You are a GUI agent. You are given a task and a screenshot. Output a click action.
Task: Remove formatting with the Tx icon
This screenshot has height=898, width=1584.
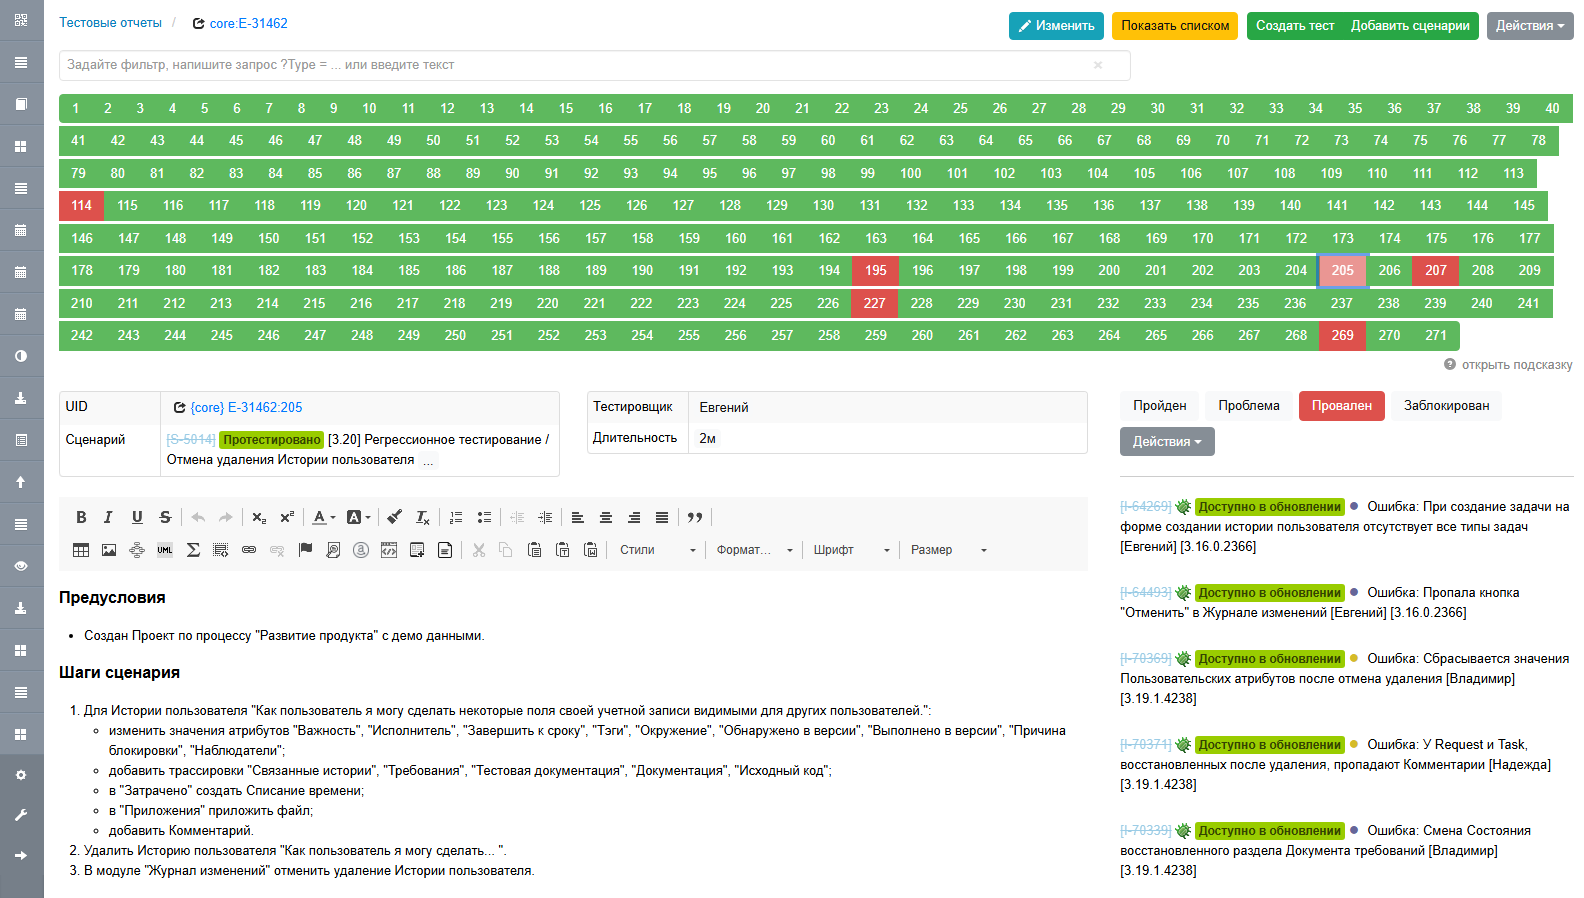423,517
